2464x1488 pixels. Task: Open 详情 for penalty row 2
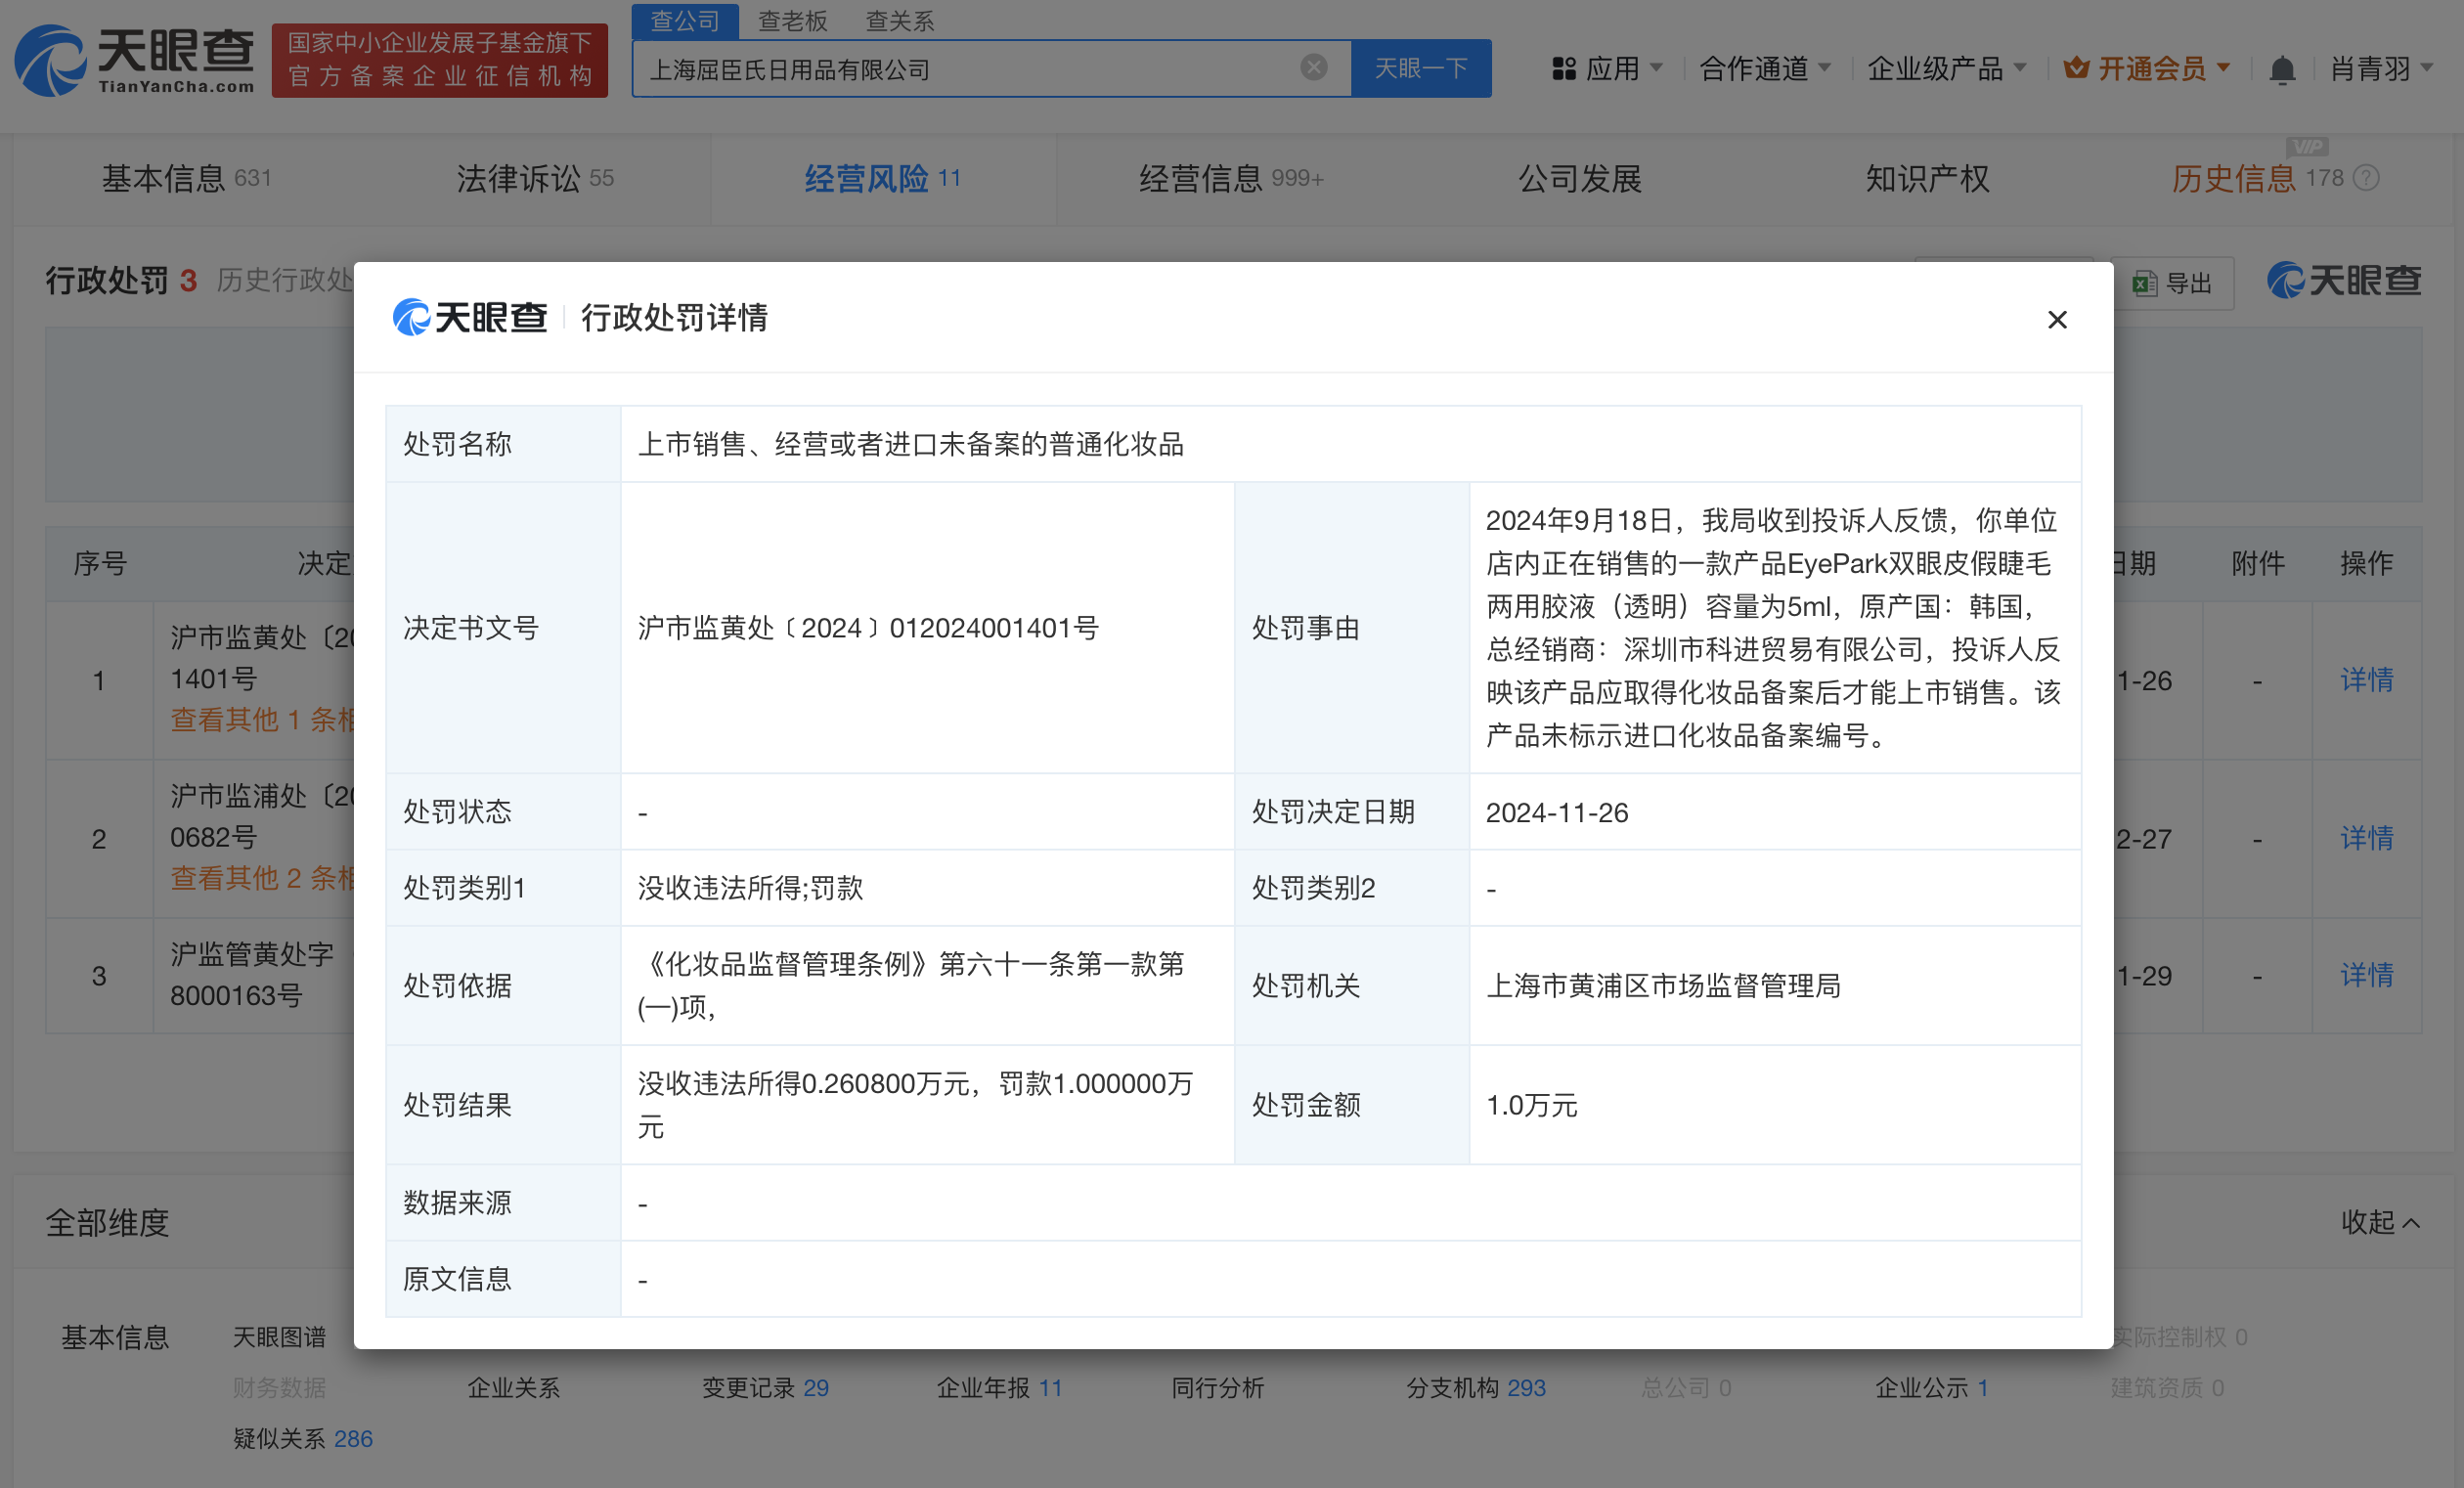(2366, 838)
